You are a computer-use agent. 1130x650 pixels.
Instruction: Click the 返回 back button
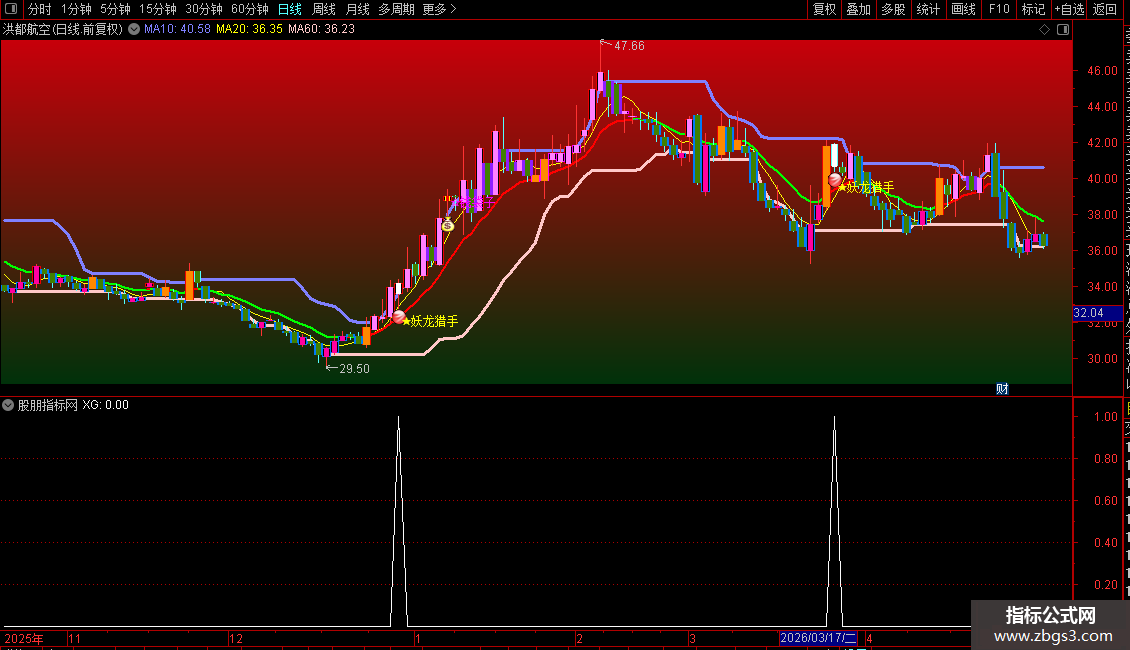point(1104,9)
